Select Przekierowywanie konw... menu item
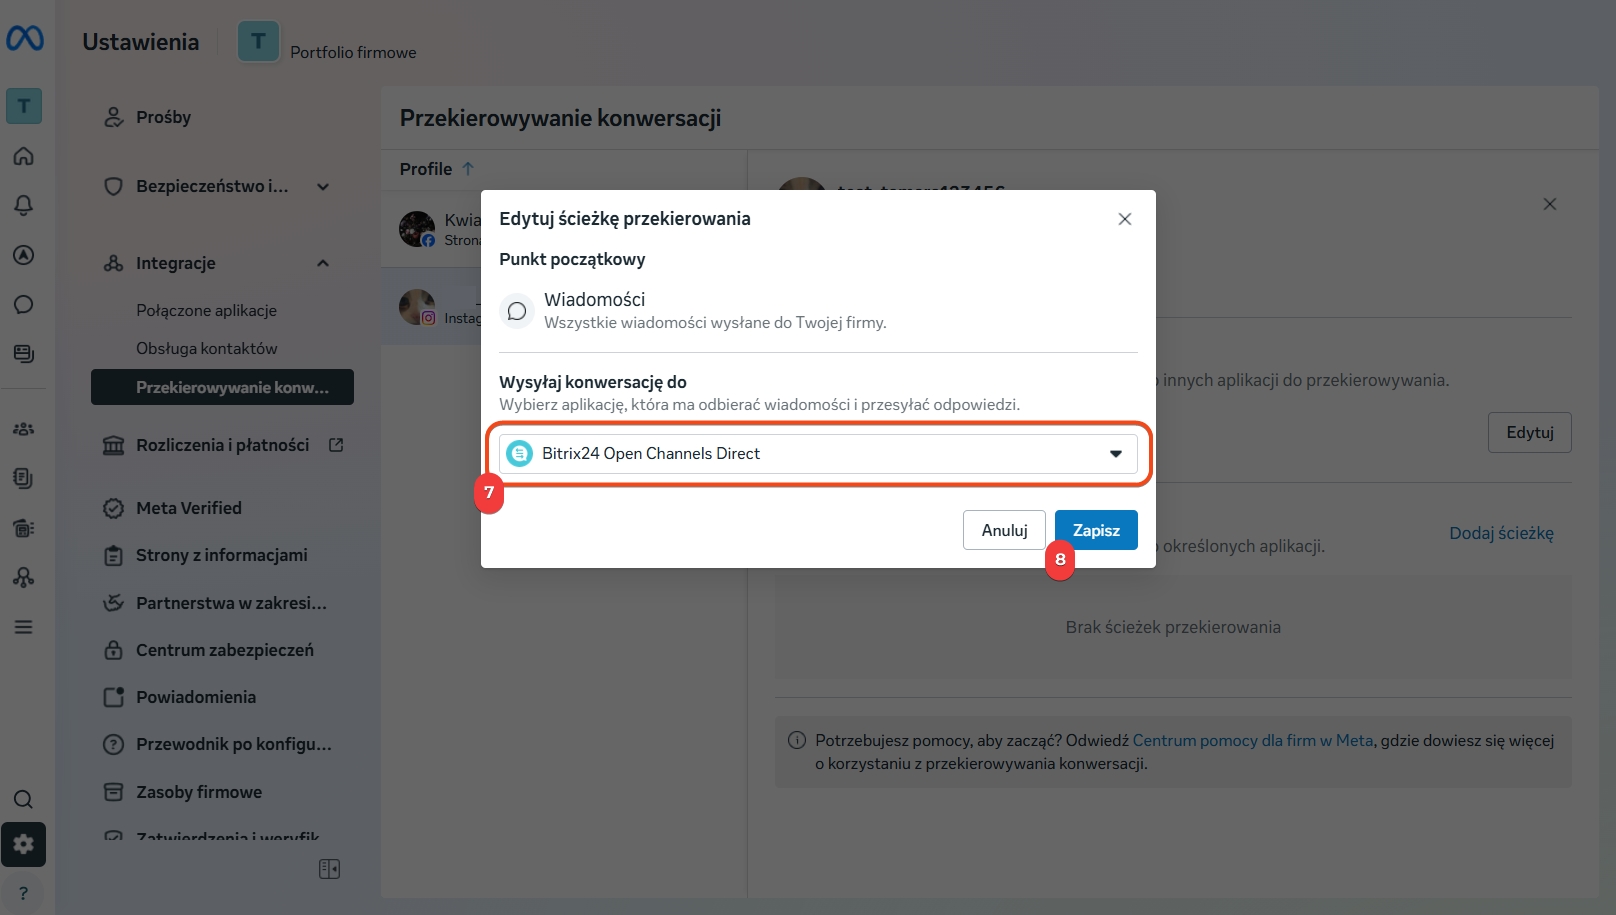1616x915 pixels. (222, 387)
